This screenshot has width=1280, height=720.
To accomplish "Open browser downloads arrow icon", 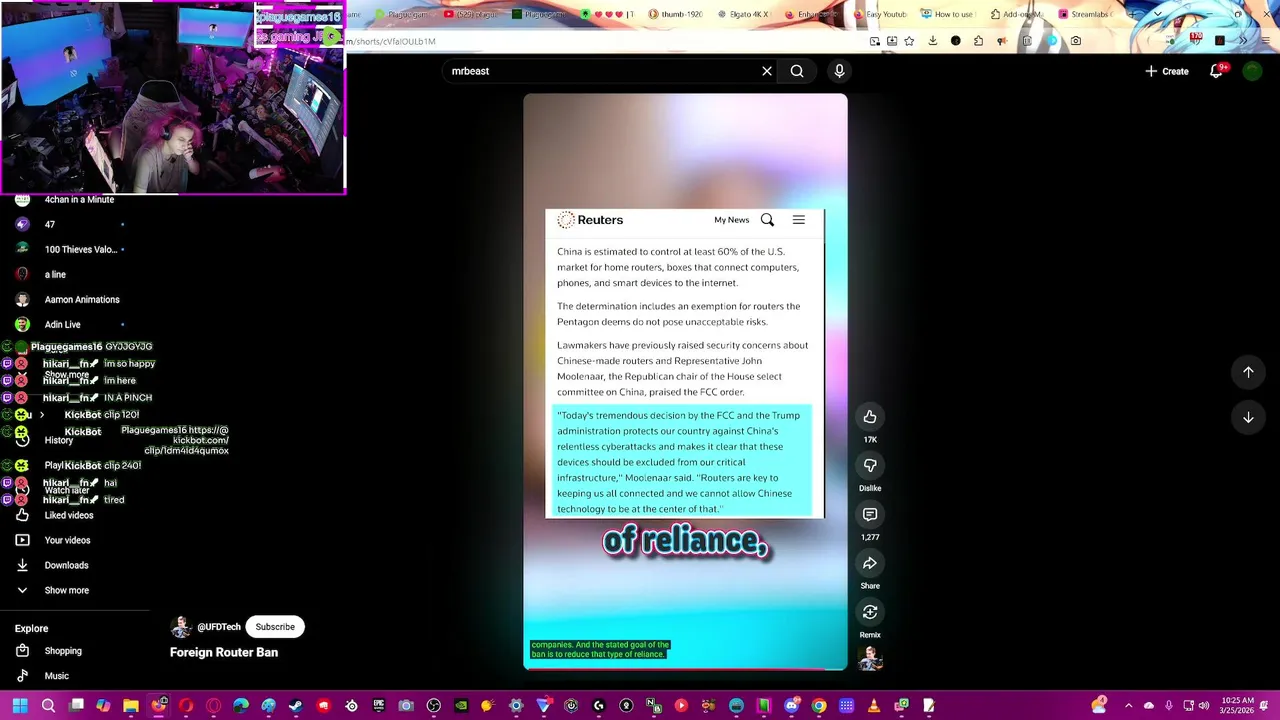I will click(x=932, y=41).
